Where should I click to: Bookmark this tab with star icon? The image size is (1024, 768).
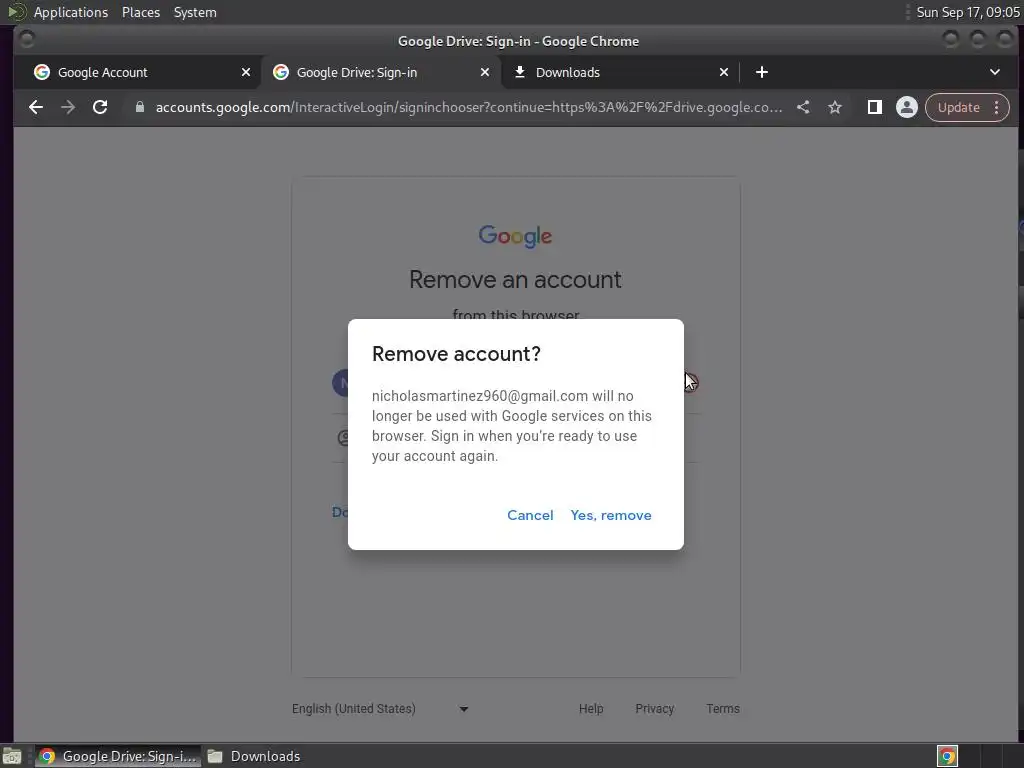click(x=835, y=107)
